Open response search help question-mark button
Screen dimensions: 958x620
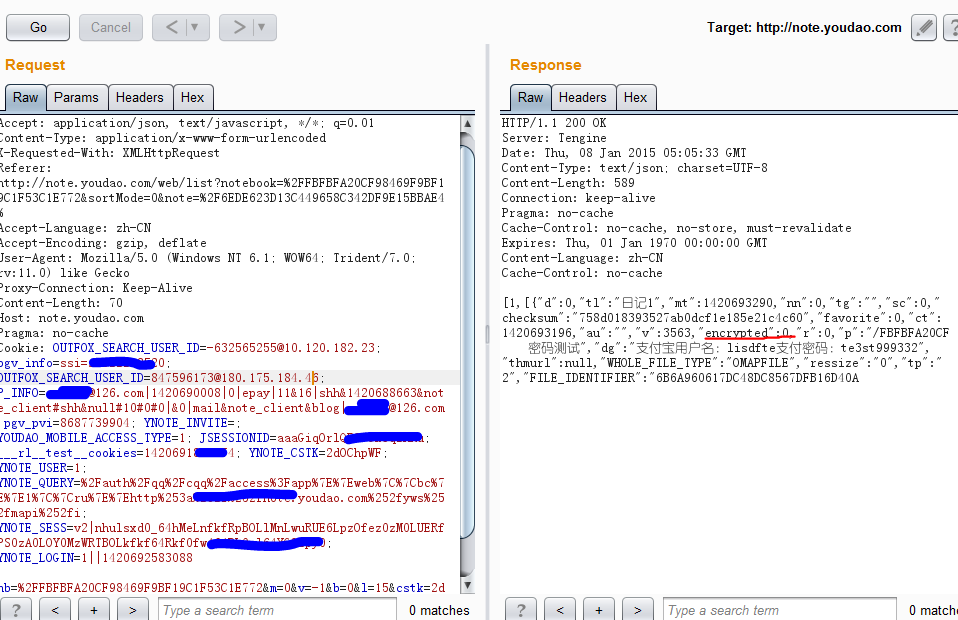[521, 610]
